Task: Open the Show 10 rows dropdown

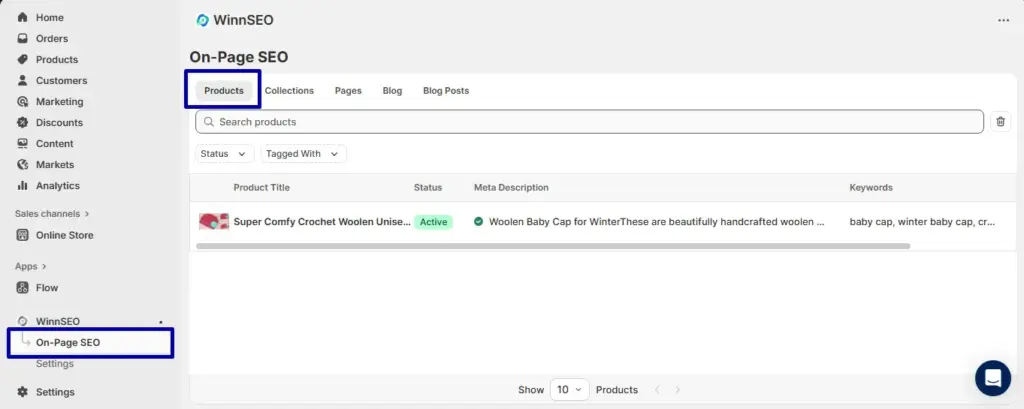Action: 569,389
